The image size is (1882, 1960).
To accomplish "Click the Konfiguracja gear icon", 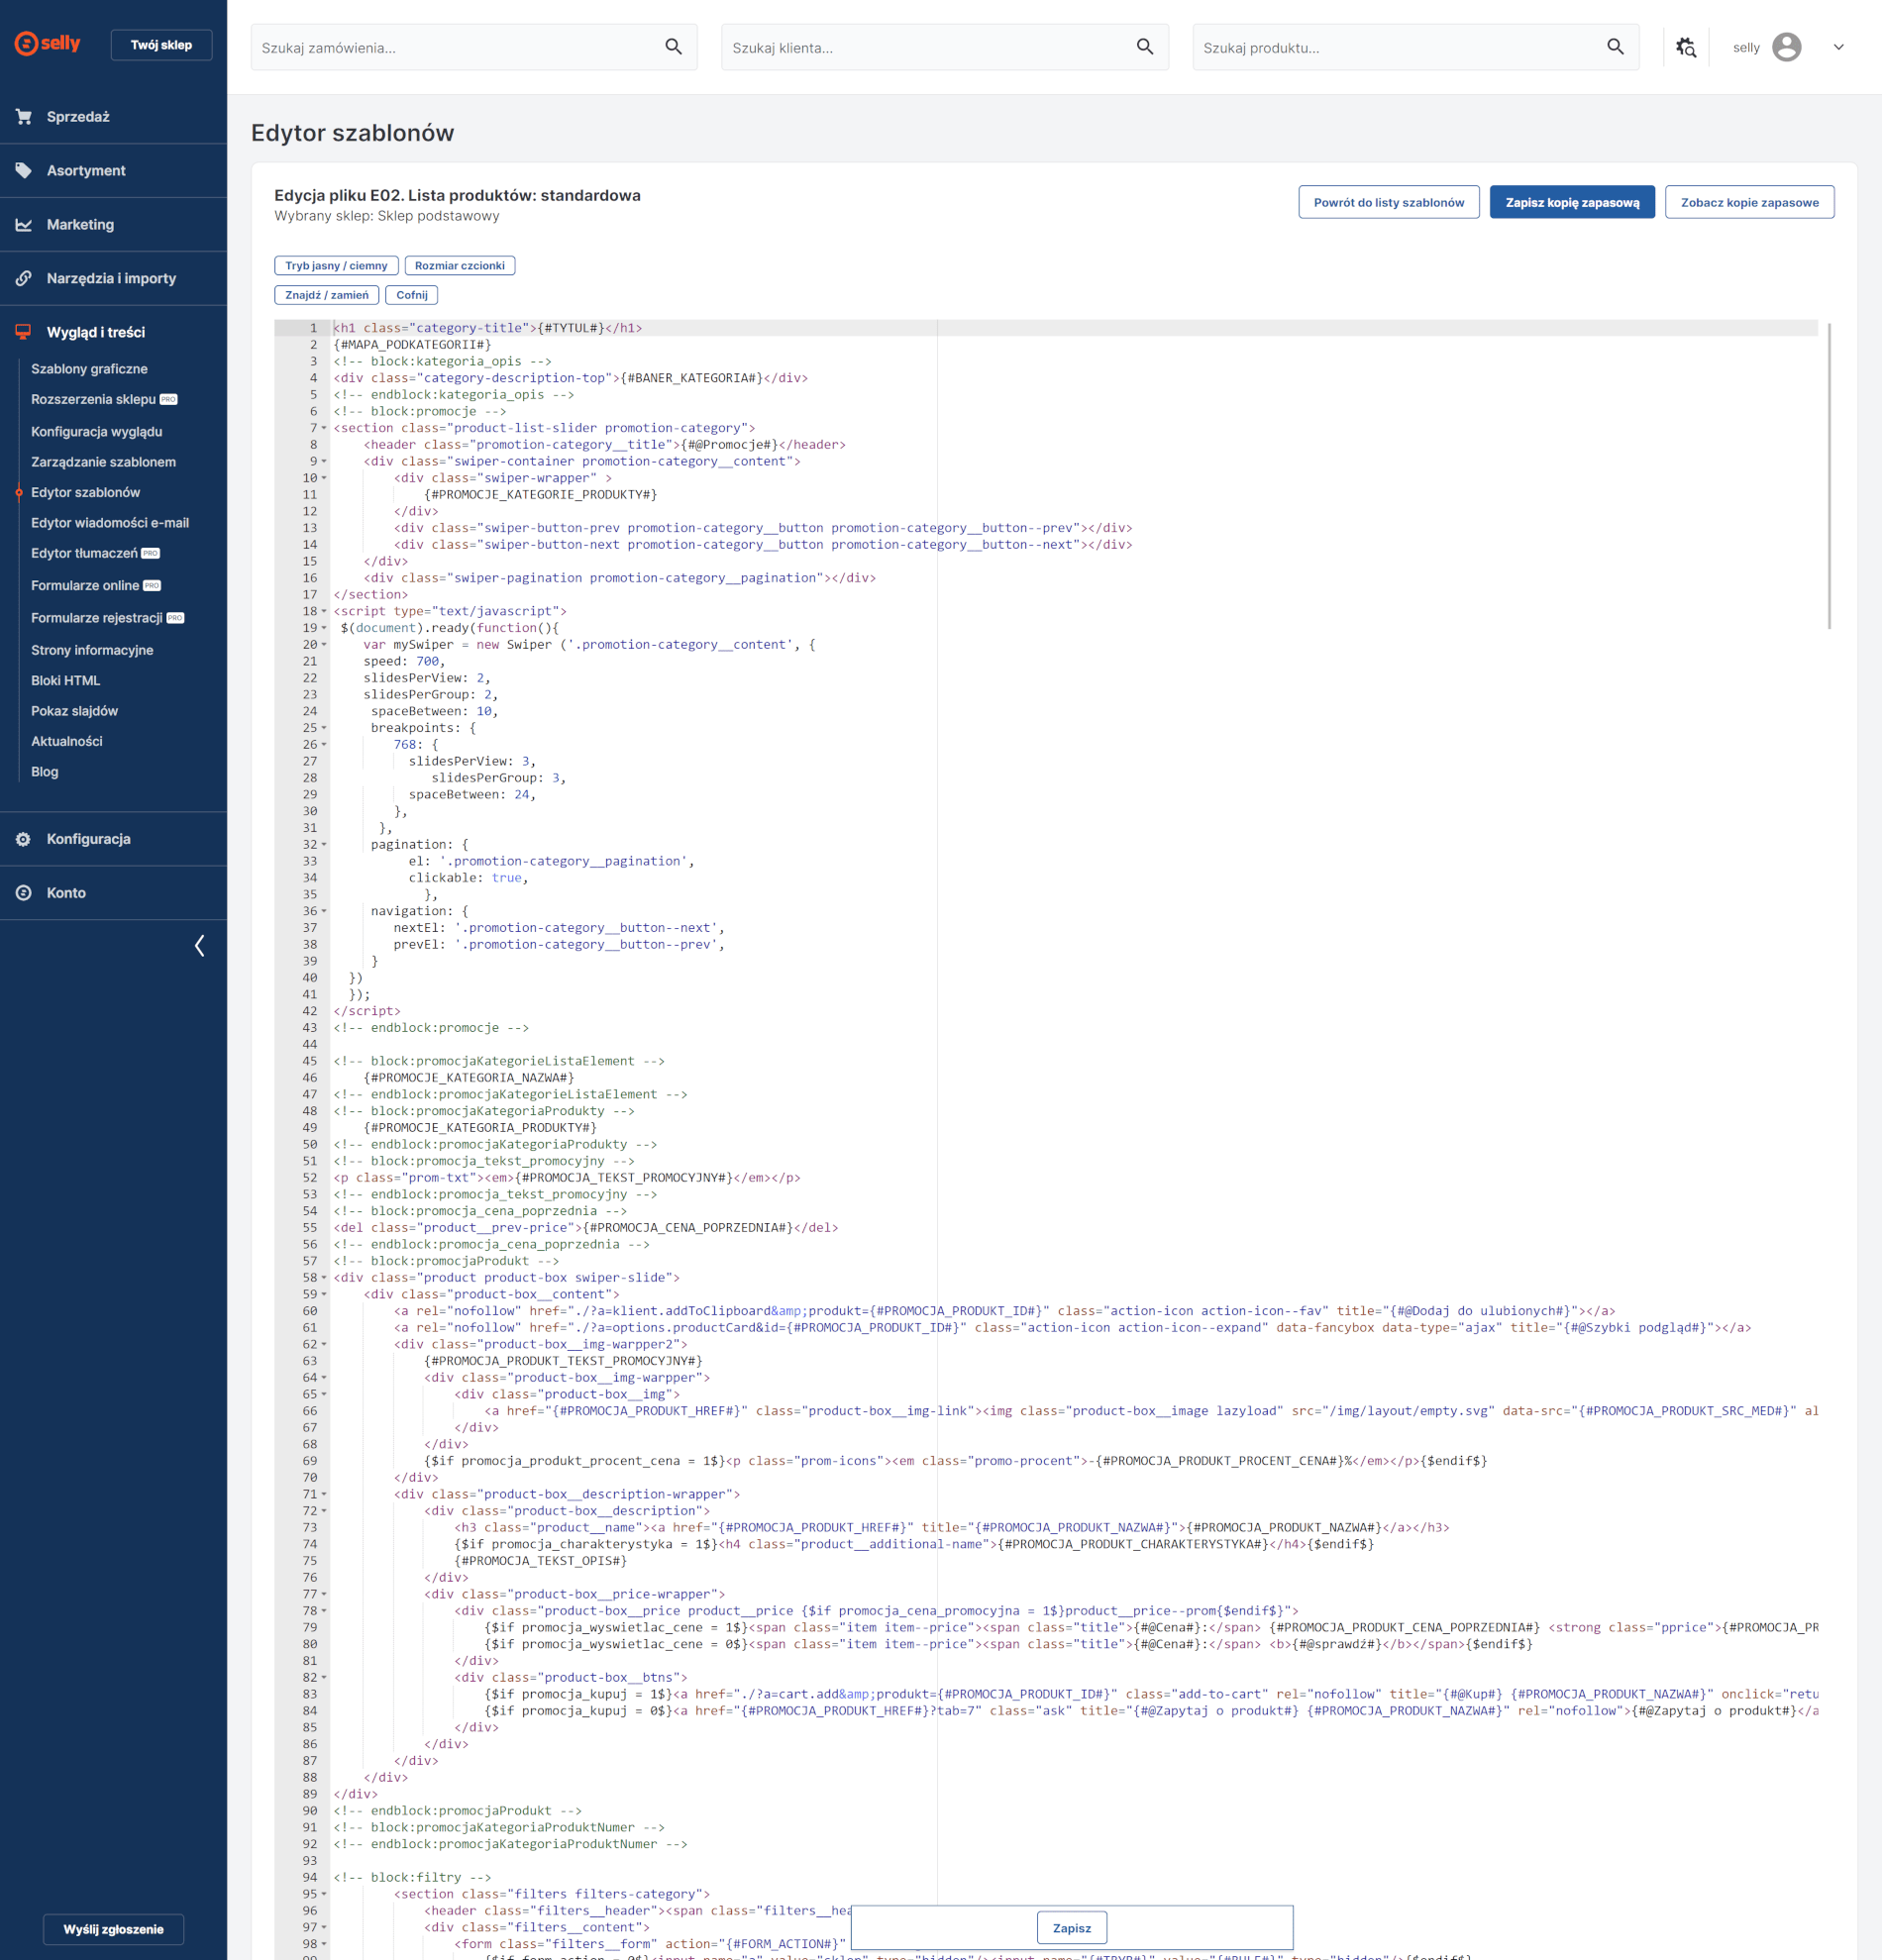I will 24,839.
